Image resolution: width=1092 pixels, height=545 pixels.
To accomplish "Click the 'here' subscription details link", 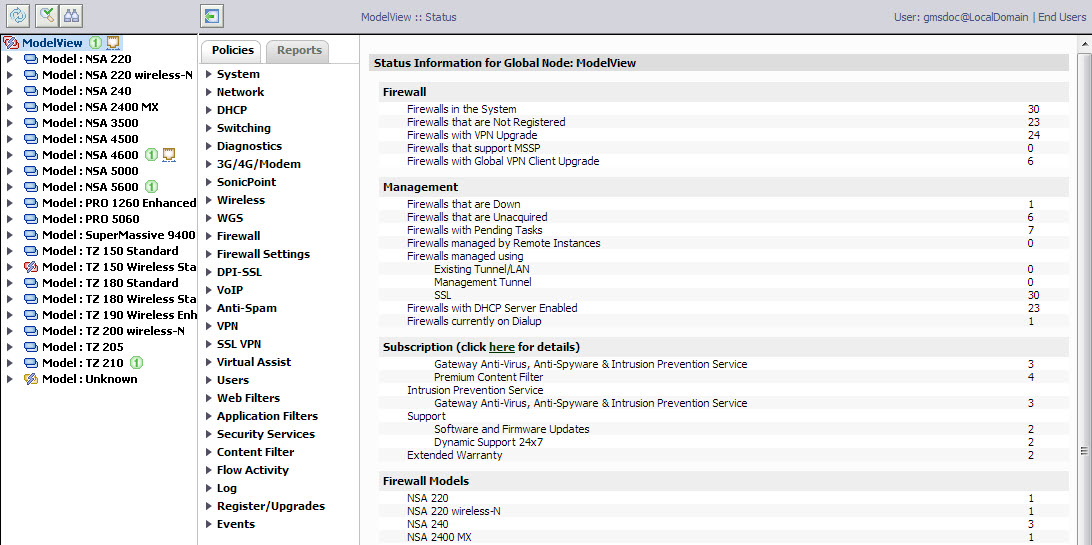I will [x=501, y=347].
